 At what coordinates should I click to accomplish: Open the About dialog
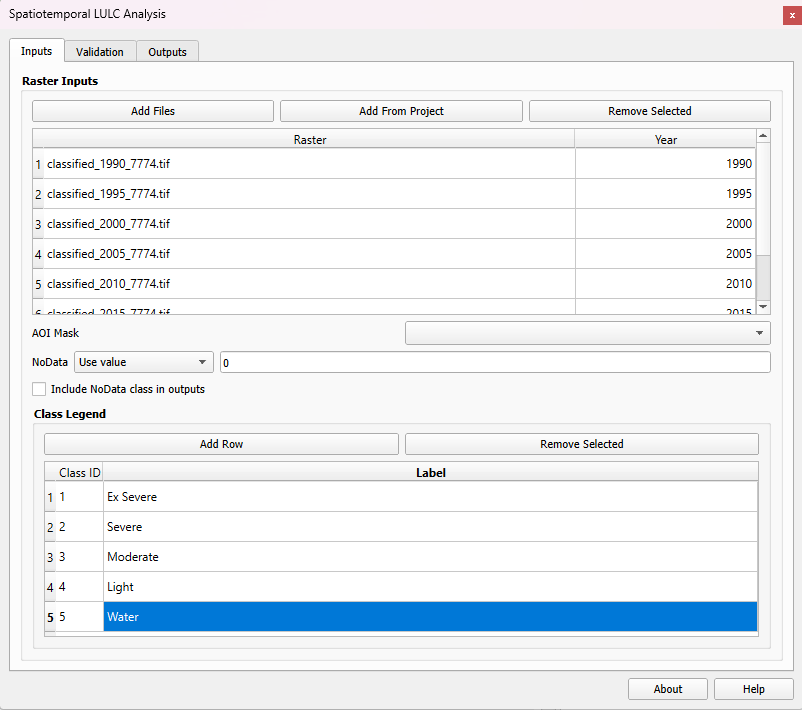pos(667,688)
